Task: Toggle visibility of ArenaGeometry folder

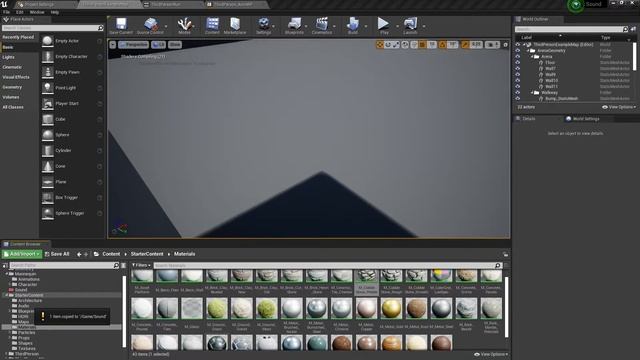Action: (518, 51)
